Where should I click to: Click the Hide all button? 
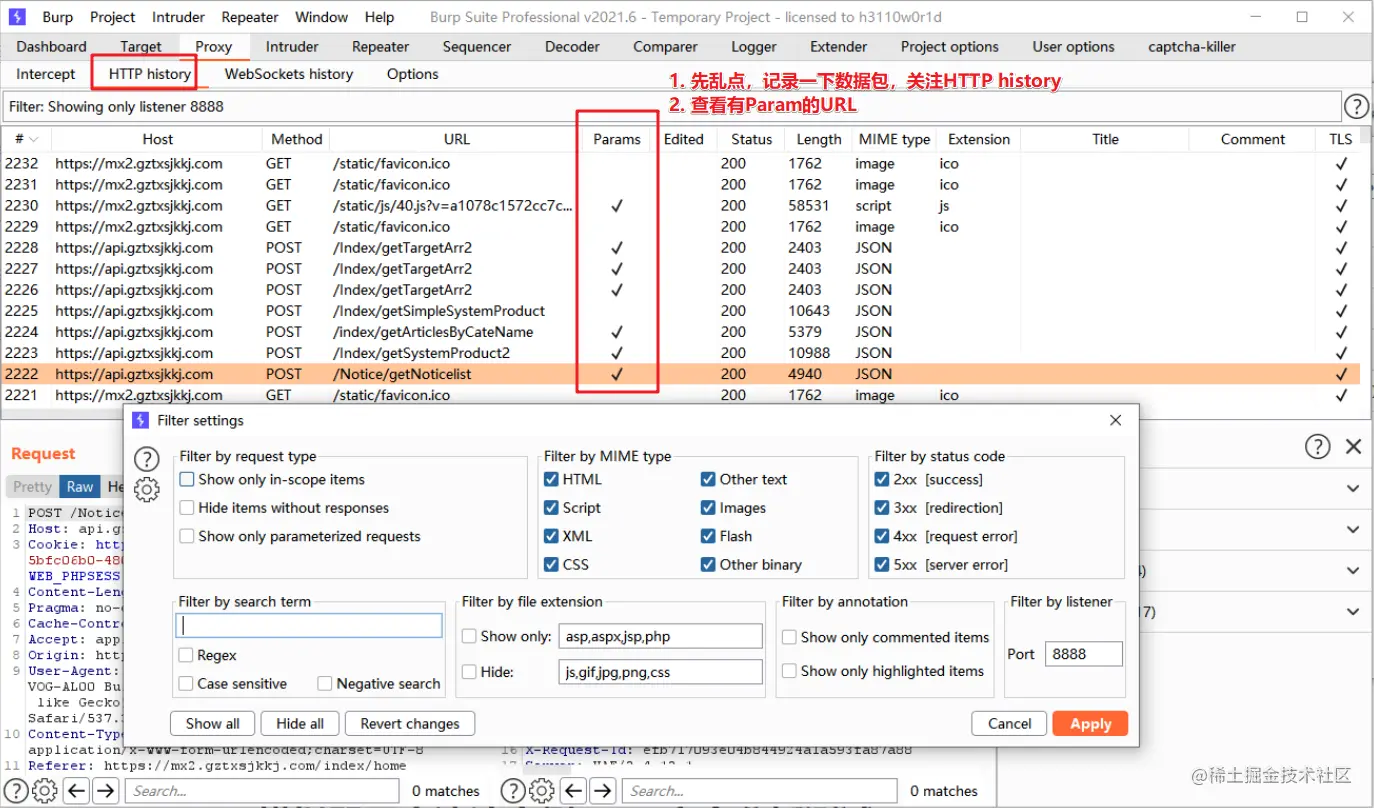(300, 724)
